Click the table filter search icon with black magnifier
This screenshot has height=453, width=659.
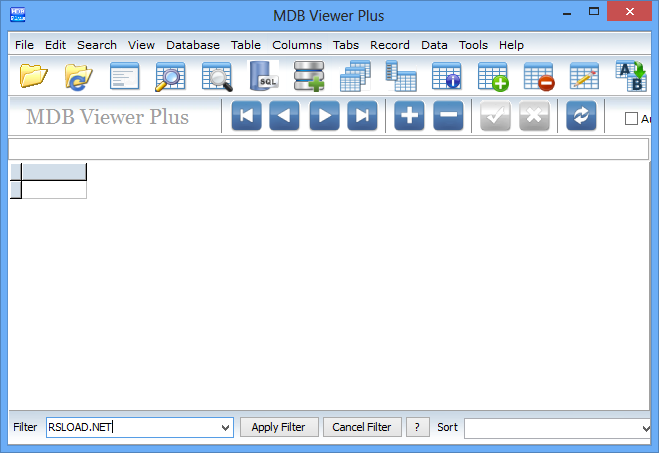(217, 76)
